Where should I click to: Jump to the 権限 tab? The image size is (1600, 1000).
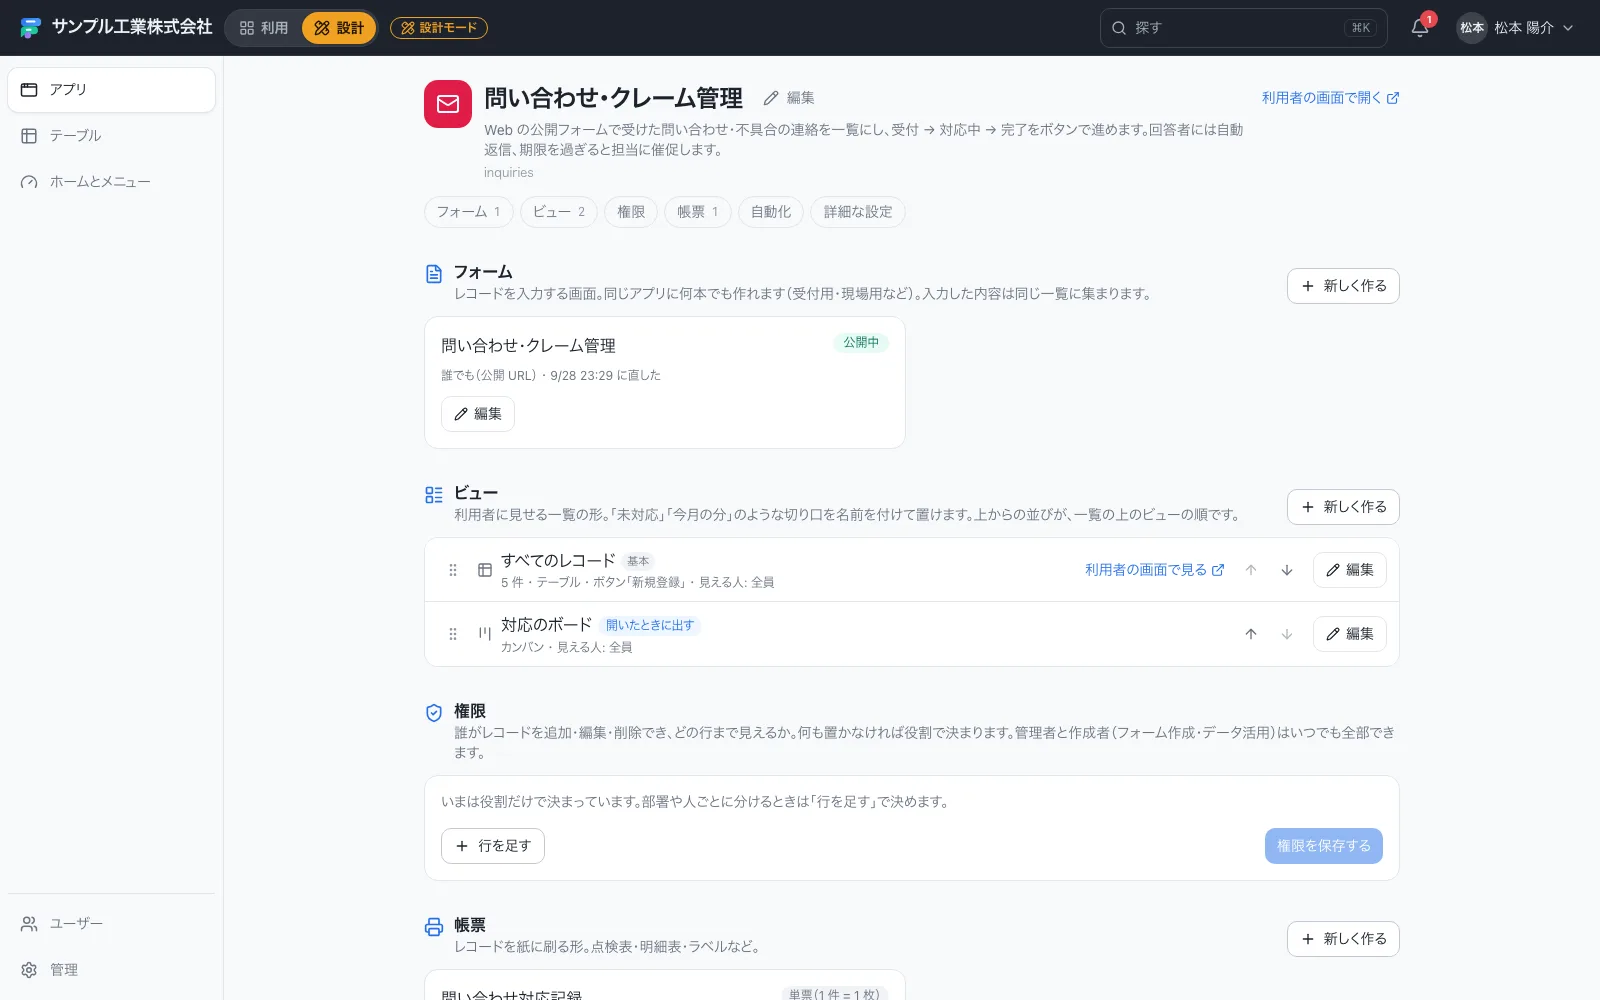(x=631, y=212)
